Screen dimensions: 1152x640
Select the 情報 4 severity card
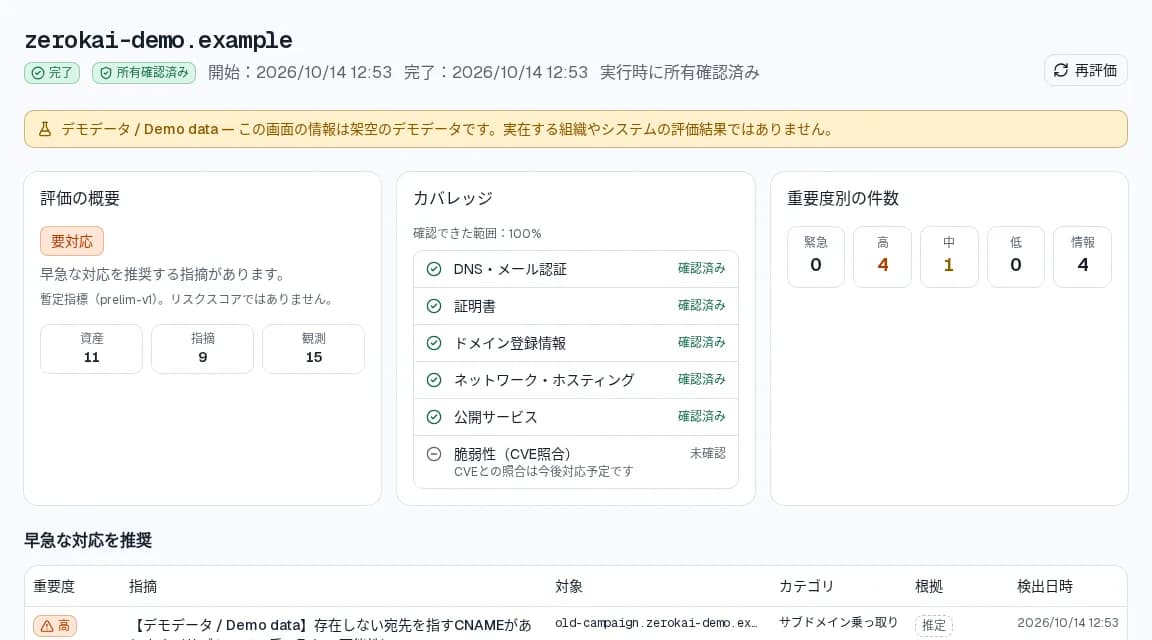1082,256
